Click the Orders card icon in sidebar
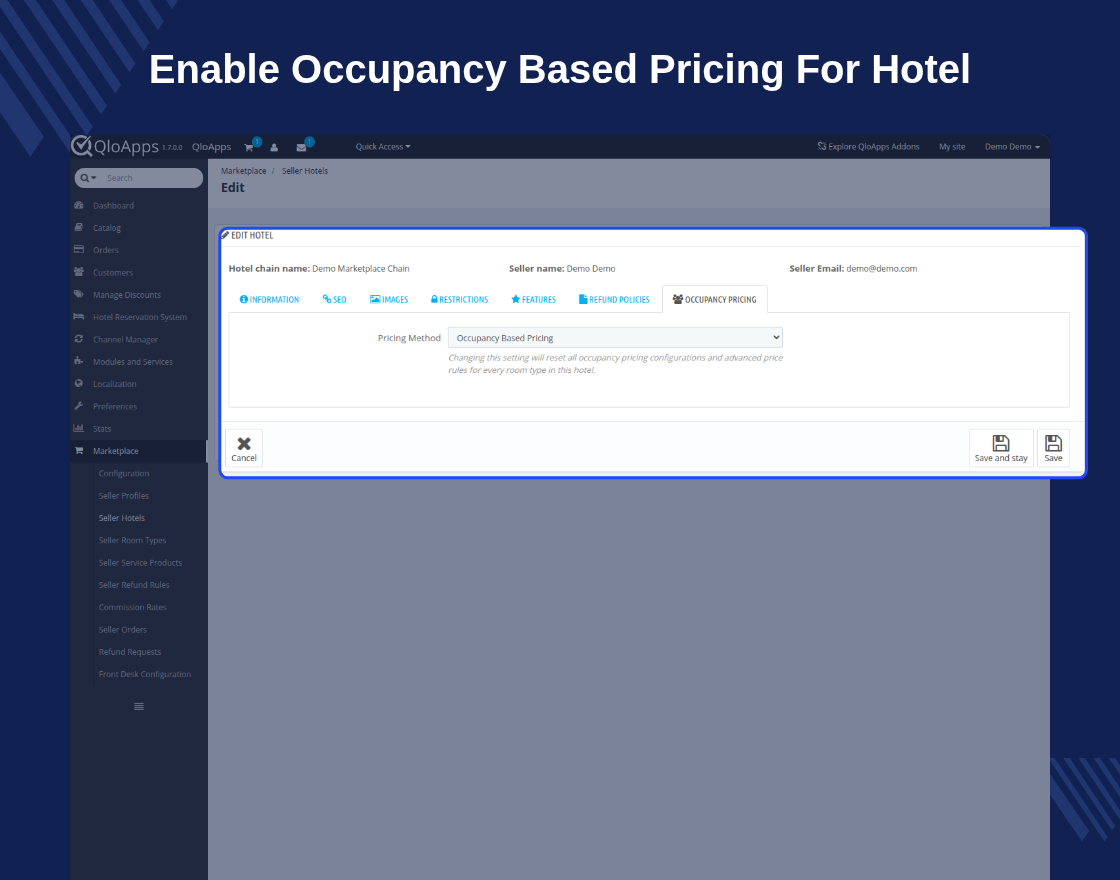The image size is (1120, 880). (x=79, y=249)
